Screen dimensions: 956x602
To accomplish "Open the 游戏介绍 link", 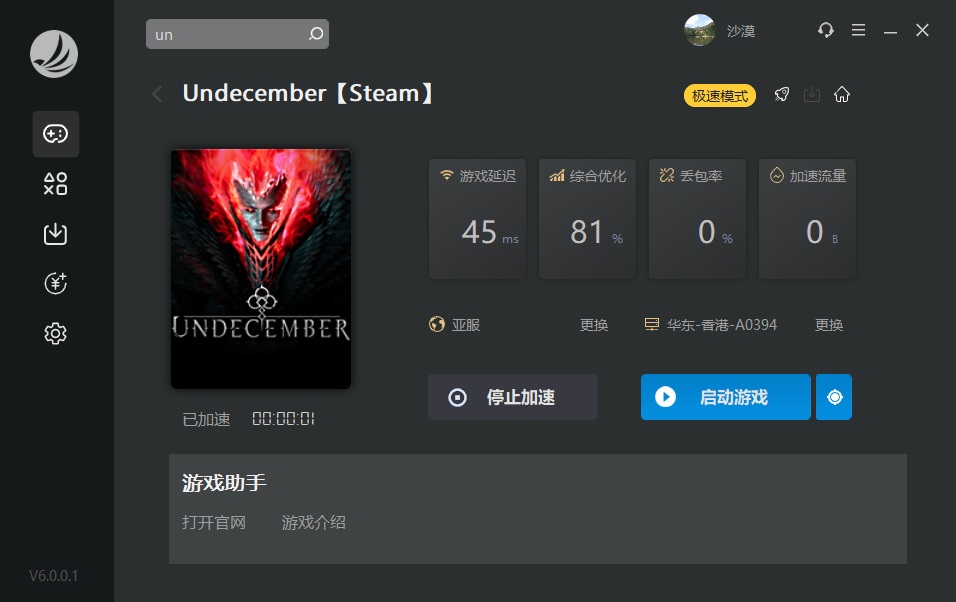I will 313,523.
